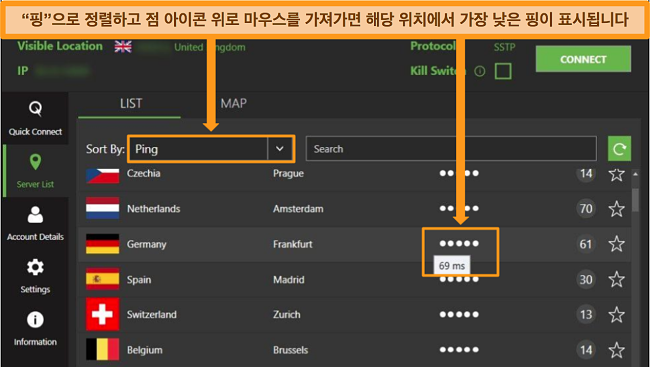Favorite the Germany Frankfurt server
Screen dimensions: 650x367
(616, 244)
